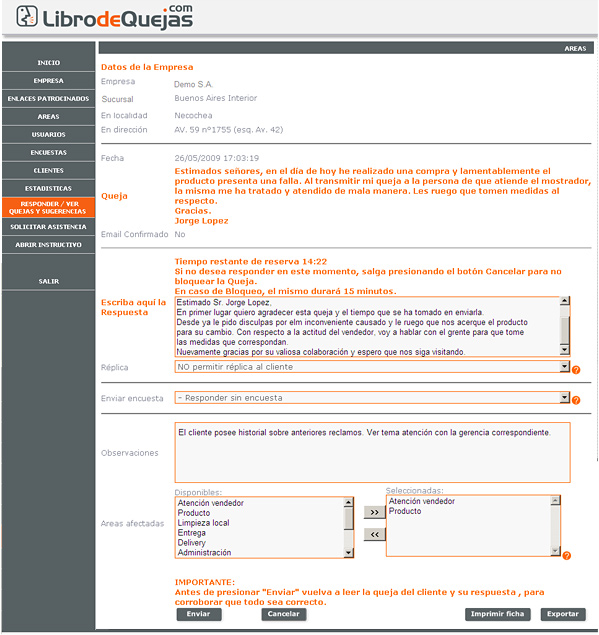The width and height of the screenshot is (599, 635).
Task: View ESTADISTICAS section
Action: pyautogui.click(x=49, y=188)
